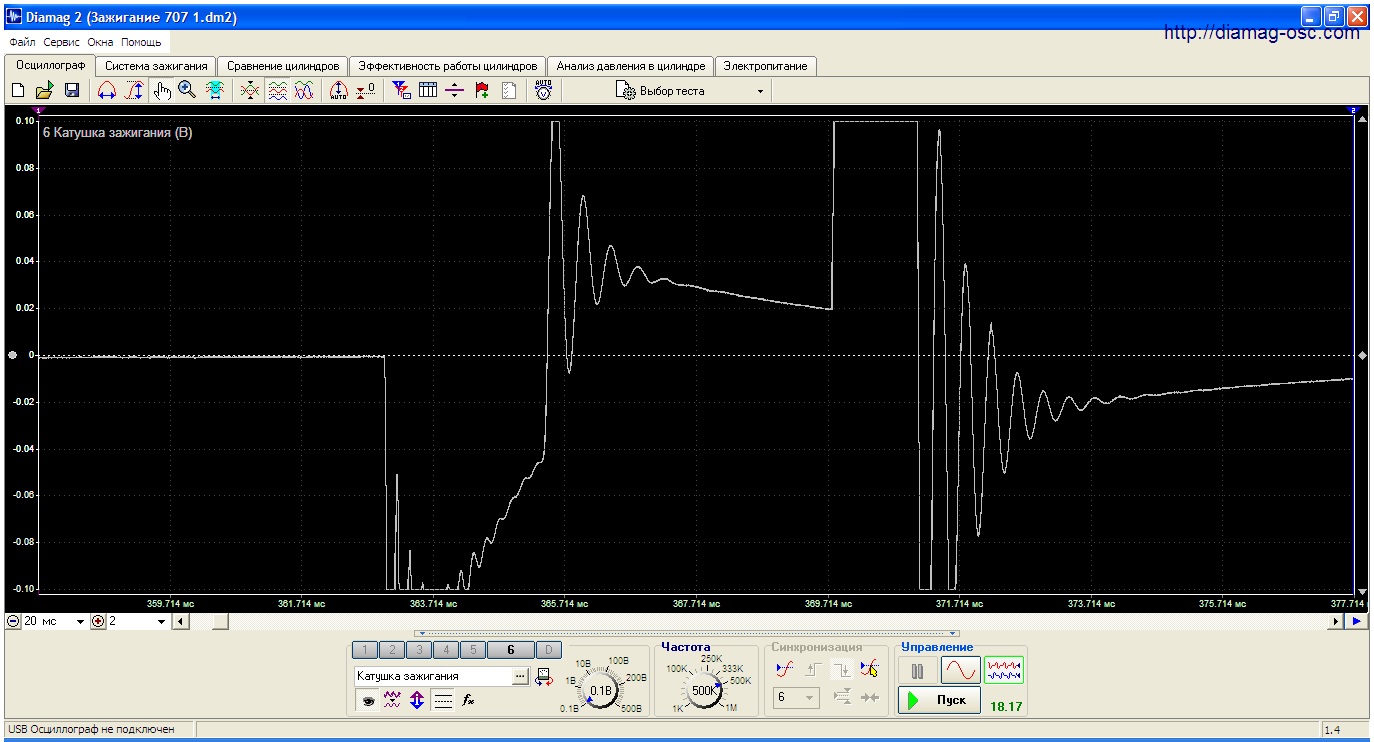Click the red-green crossed waveform overlay icon
The height and width of the screenshot is (742, 1374).
(250, 90)
